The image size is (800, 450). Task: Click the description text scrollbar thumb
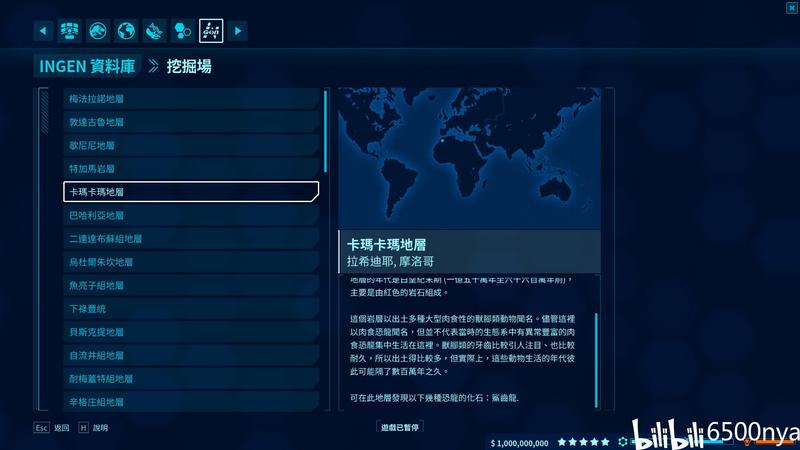point(596,360)
